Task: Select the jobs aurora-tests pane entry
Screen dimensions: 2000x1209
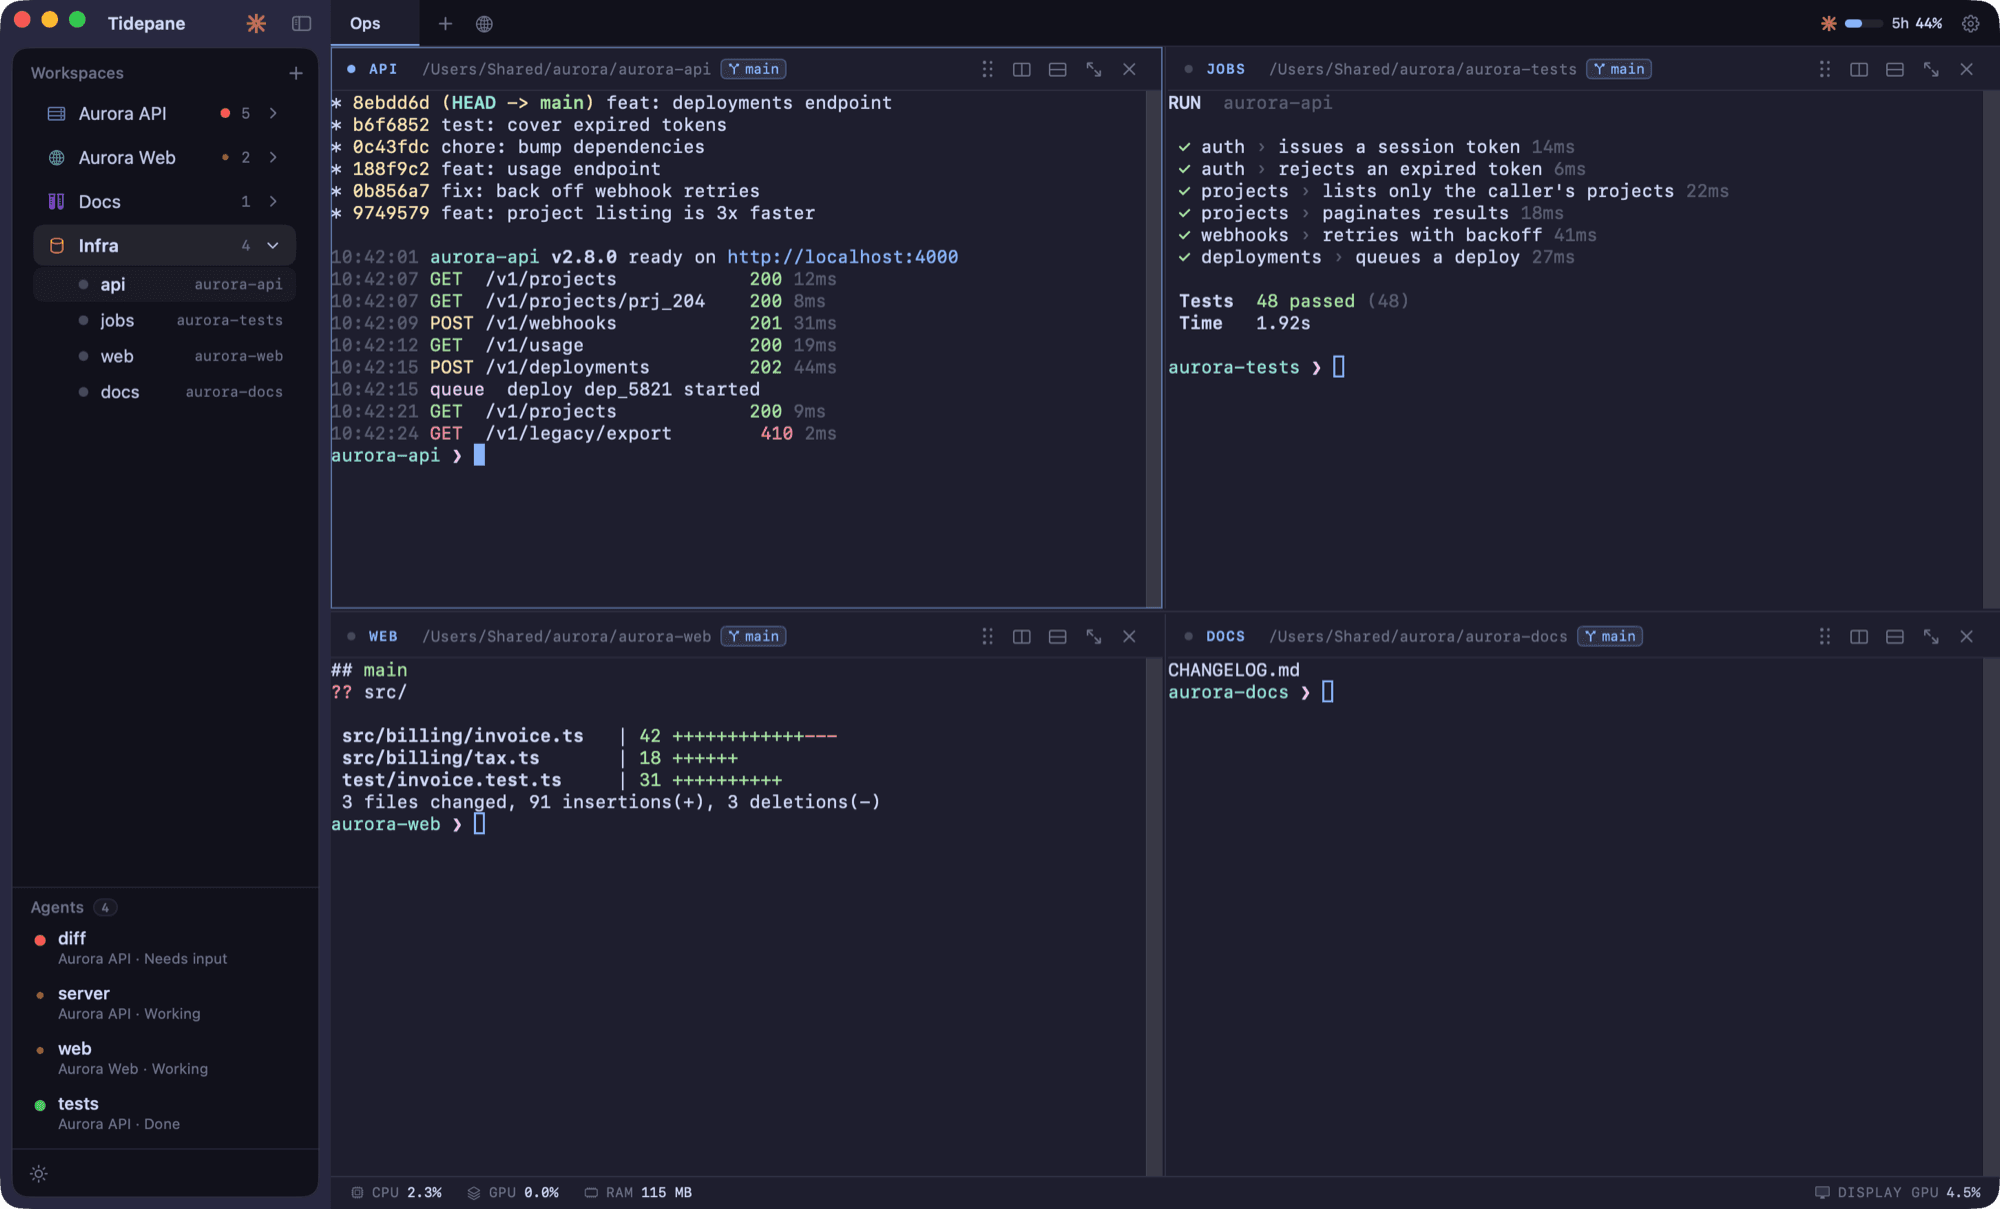Action: 165,320
